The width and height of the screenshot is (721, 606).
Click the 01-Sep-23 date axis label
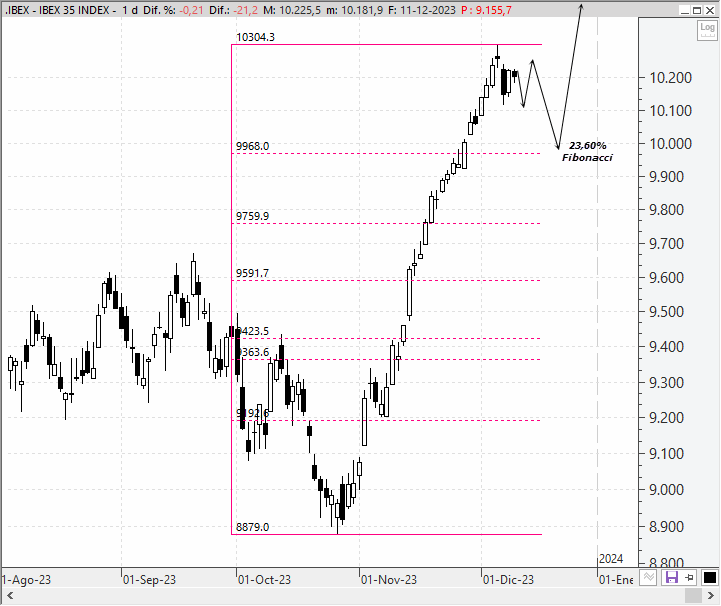coord(149,580)
